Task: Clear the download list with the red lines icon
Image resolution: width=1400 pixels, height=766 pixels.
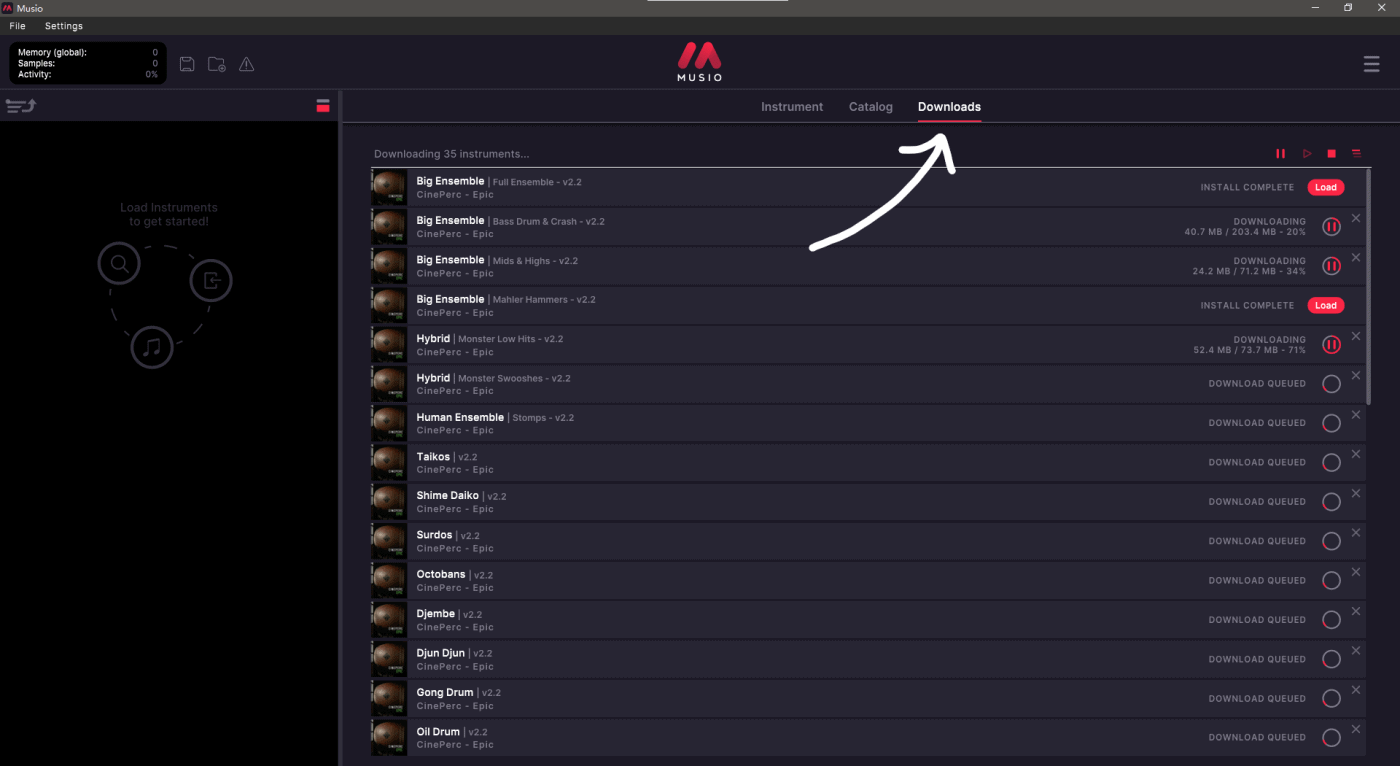Action: pyautogui.click(x=1357, y=154)
